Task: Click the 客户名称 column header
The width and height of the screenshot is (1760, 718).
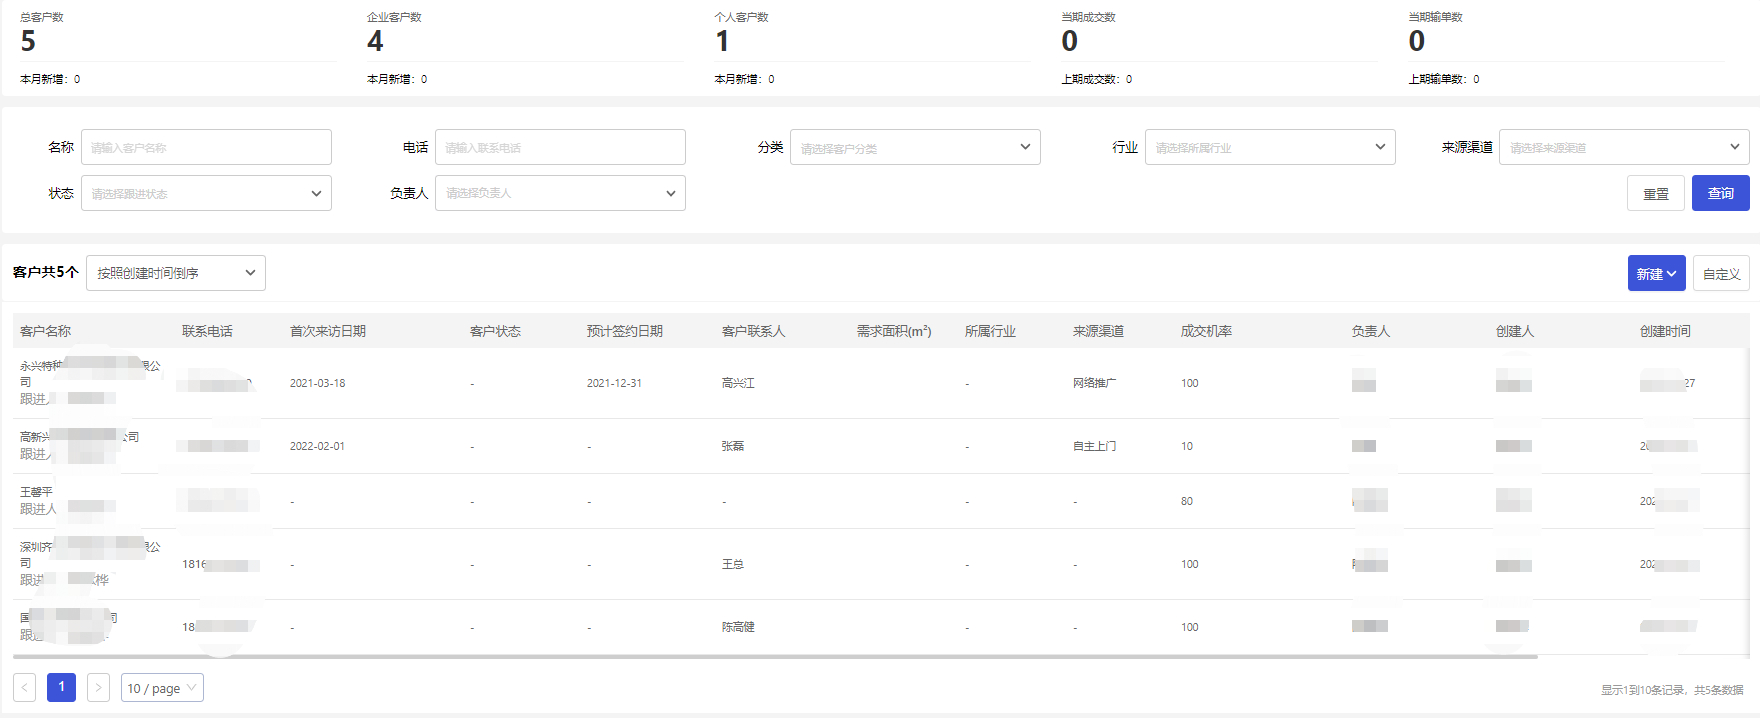Action: 46,331
